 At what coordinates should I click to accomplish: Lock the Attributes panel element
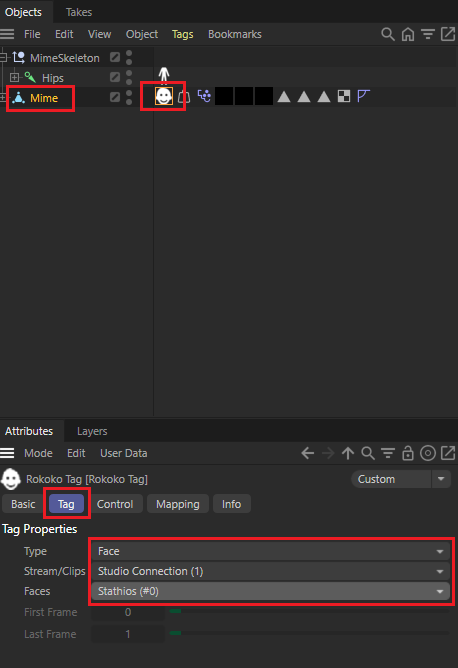pyautogui.click(x=408, y=453)
